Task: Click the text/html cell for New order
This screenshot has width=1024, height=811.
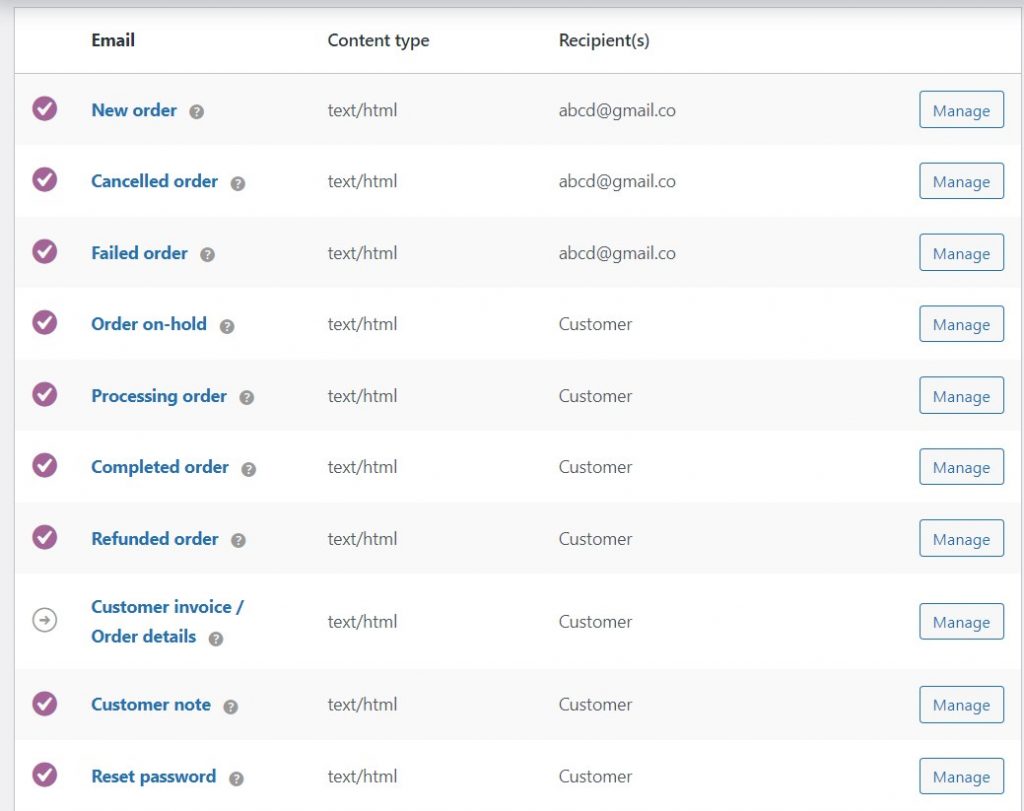Action: 362,110
